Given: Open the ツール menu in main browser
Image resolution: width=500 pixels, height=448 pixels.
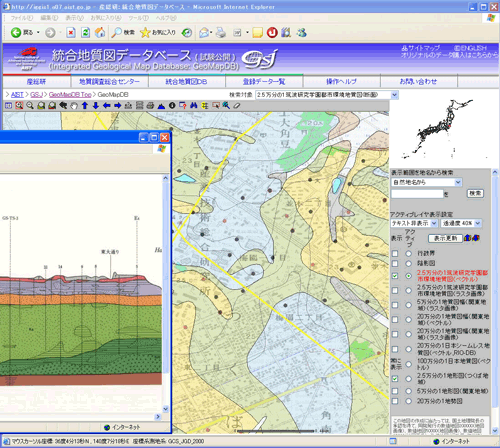Looking at the screenshot, I should 138,18.
